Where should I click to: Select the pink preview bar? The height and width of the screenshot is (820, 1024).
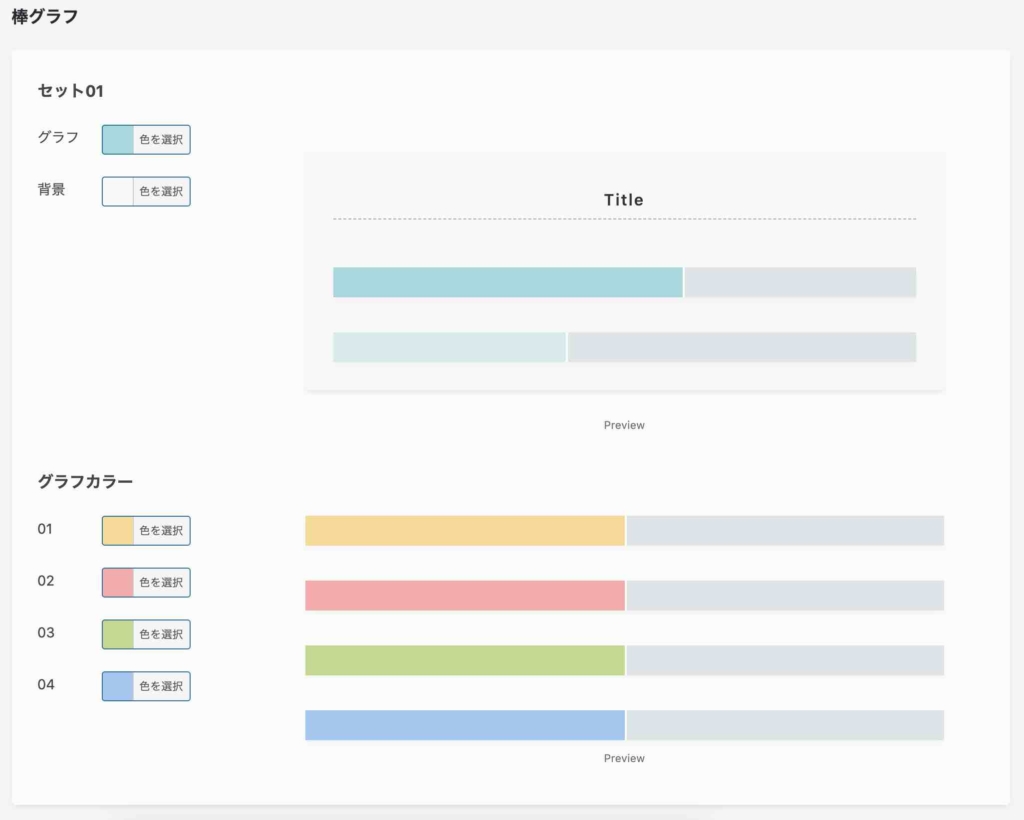[x=464, y=596]
